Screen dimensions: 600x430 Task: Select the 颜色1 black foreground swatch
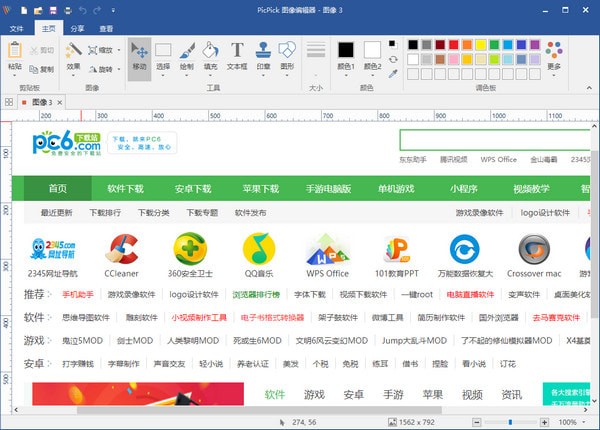click(346, 51)
